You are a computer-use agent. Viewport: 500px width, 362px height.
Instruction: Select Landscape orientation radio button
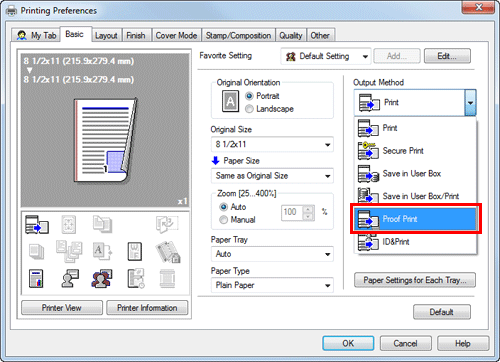click(x=249, y=109)
